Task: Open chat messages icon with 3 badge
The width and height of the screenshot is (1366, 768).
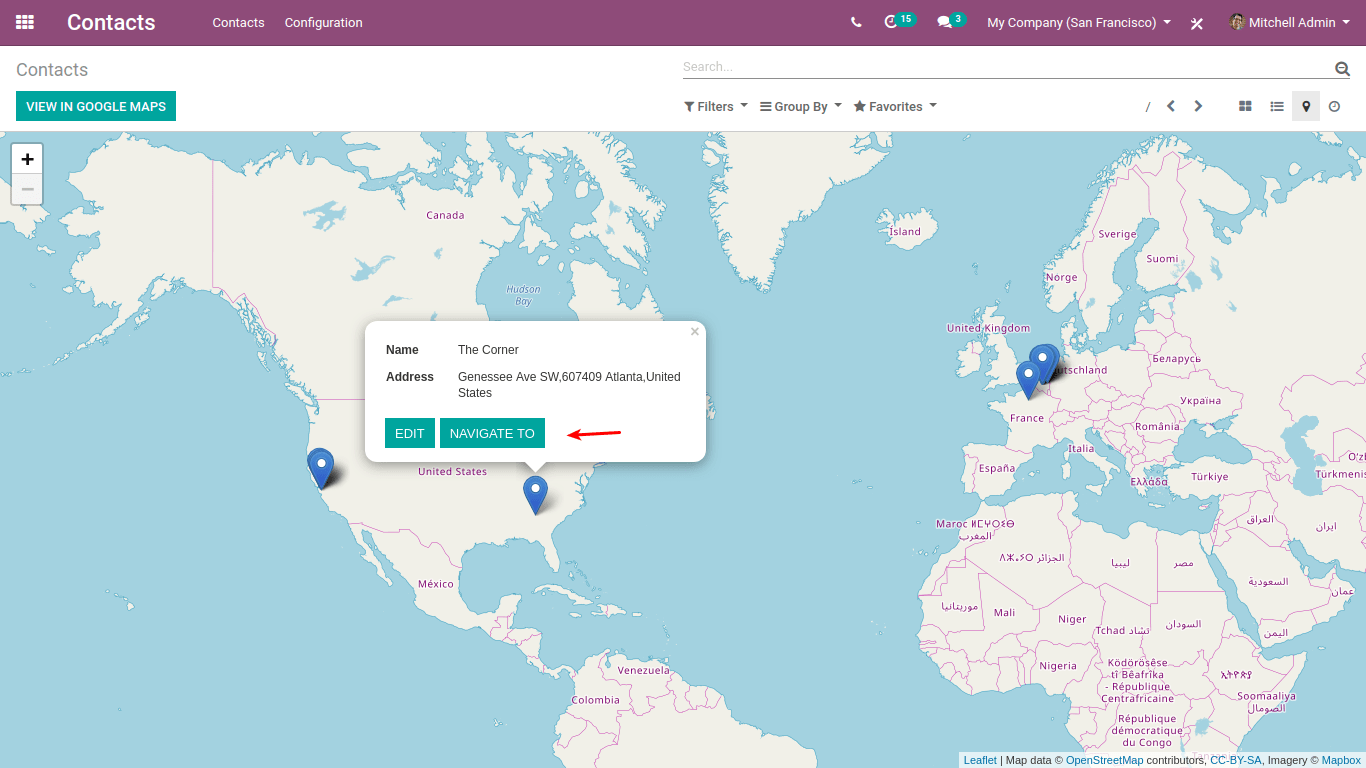Action: pyautogui.click(x=950, y=21)
